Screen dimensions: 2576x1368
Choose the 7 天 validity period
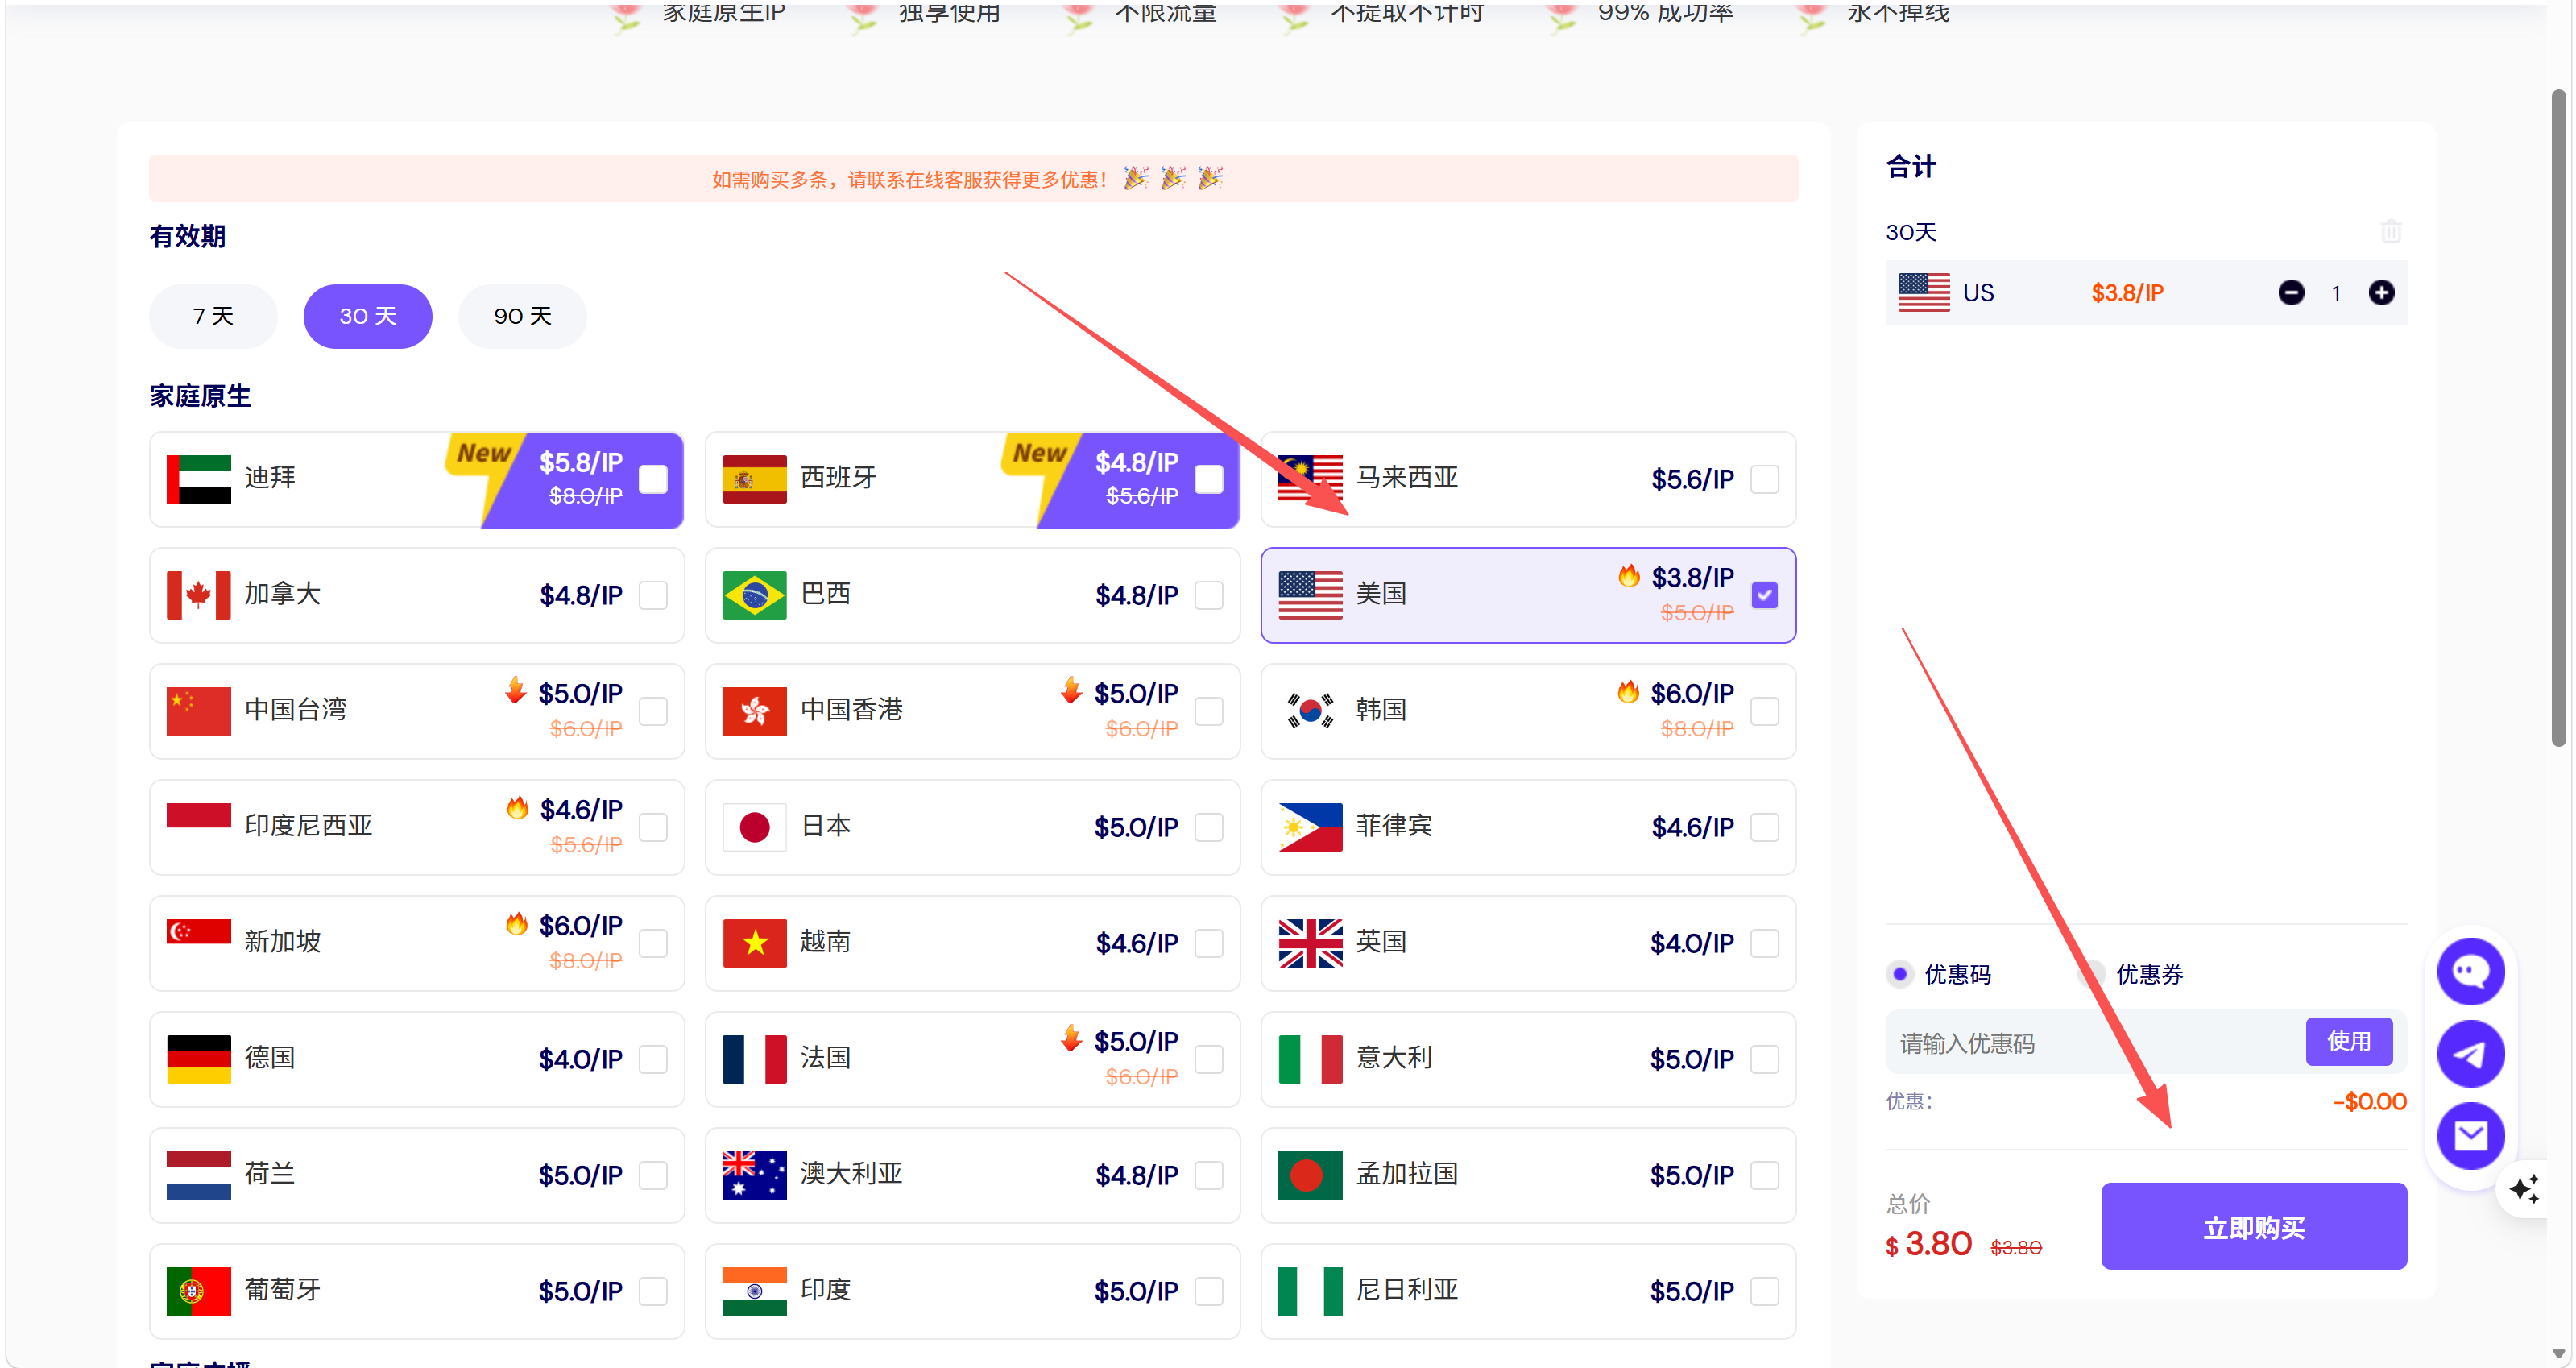pos(213,317)
